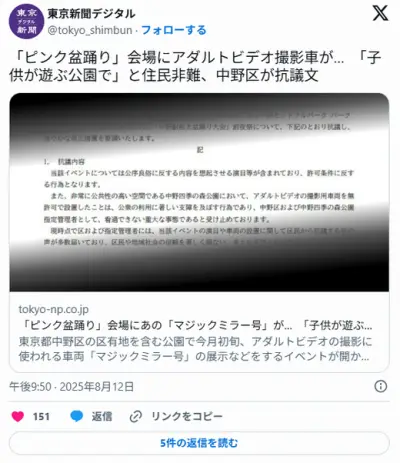Click the blue reply speech bubble icon
The width and height of the screenshot is (400, 463).
(x=77, y=416)
